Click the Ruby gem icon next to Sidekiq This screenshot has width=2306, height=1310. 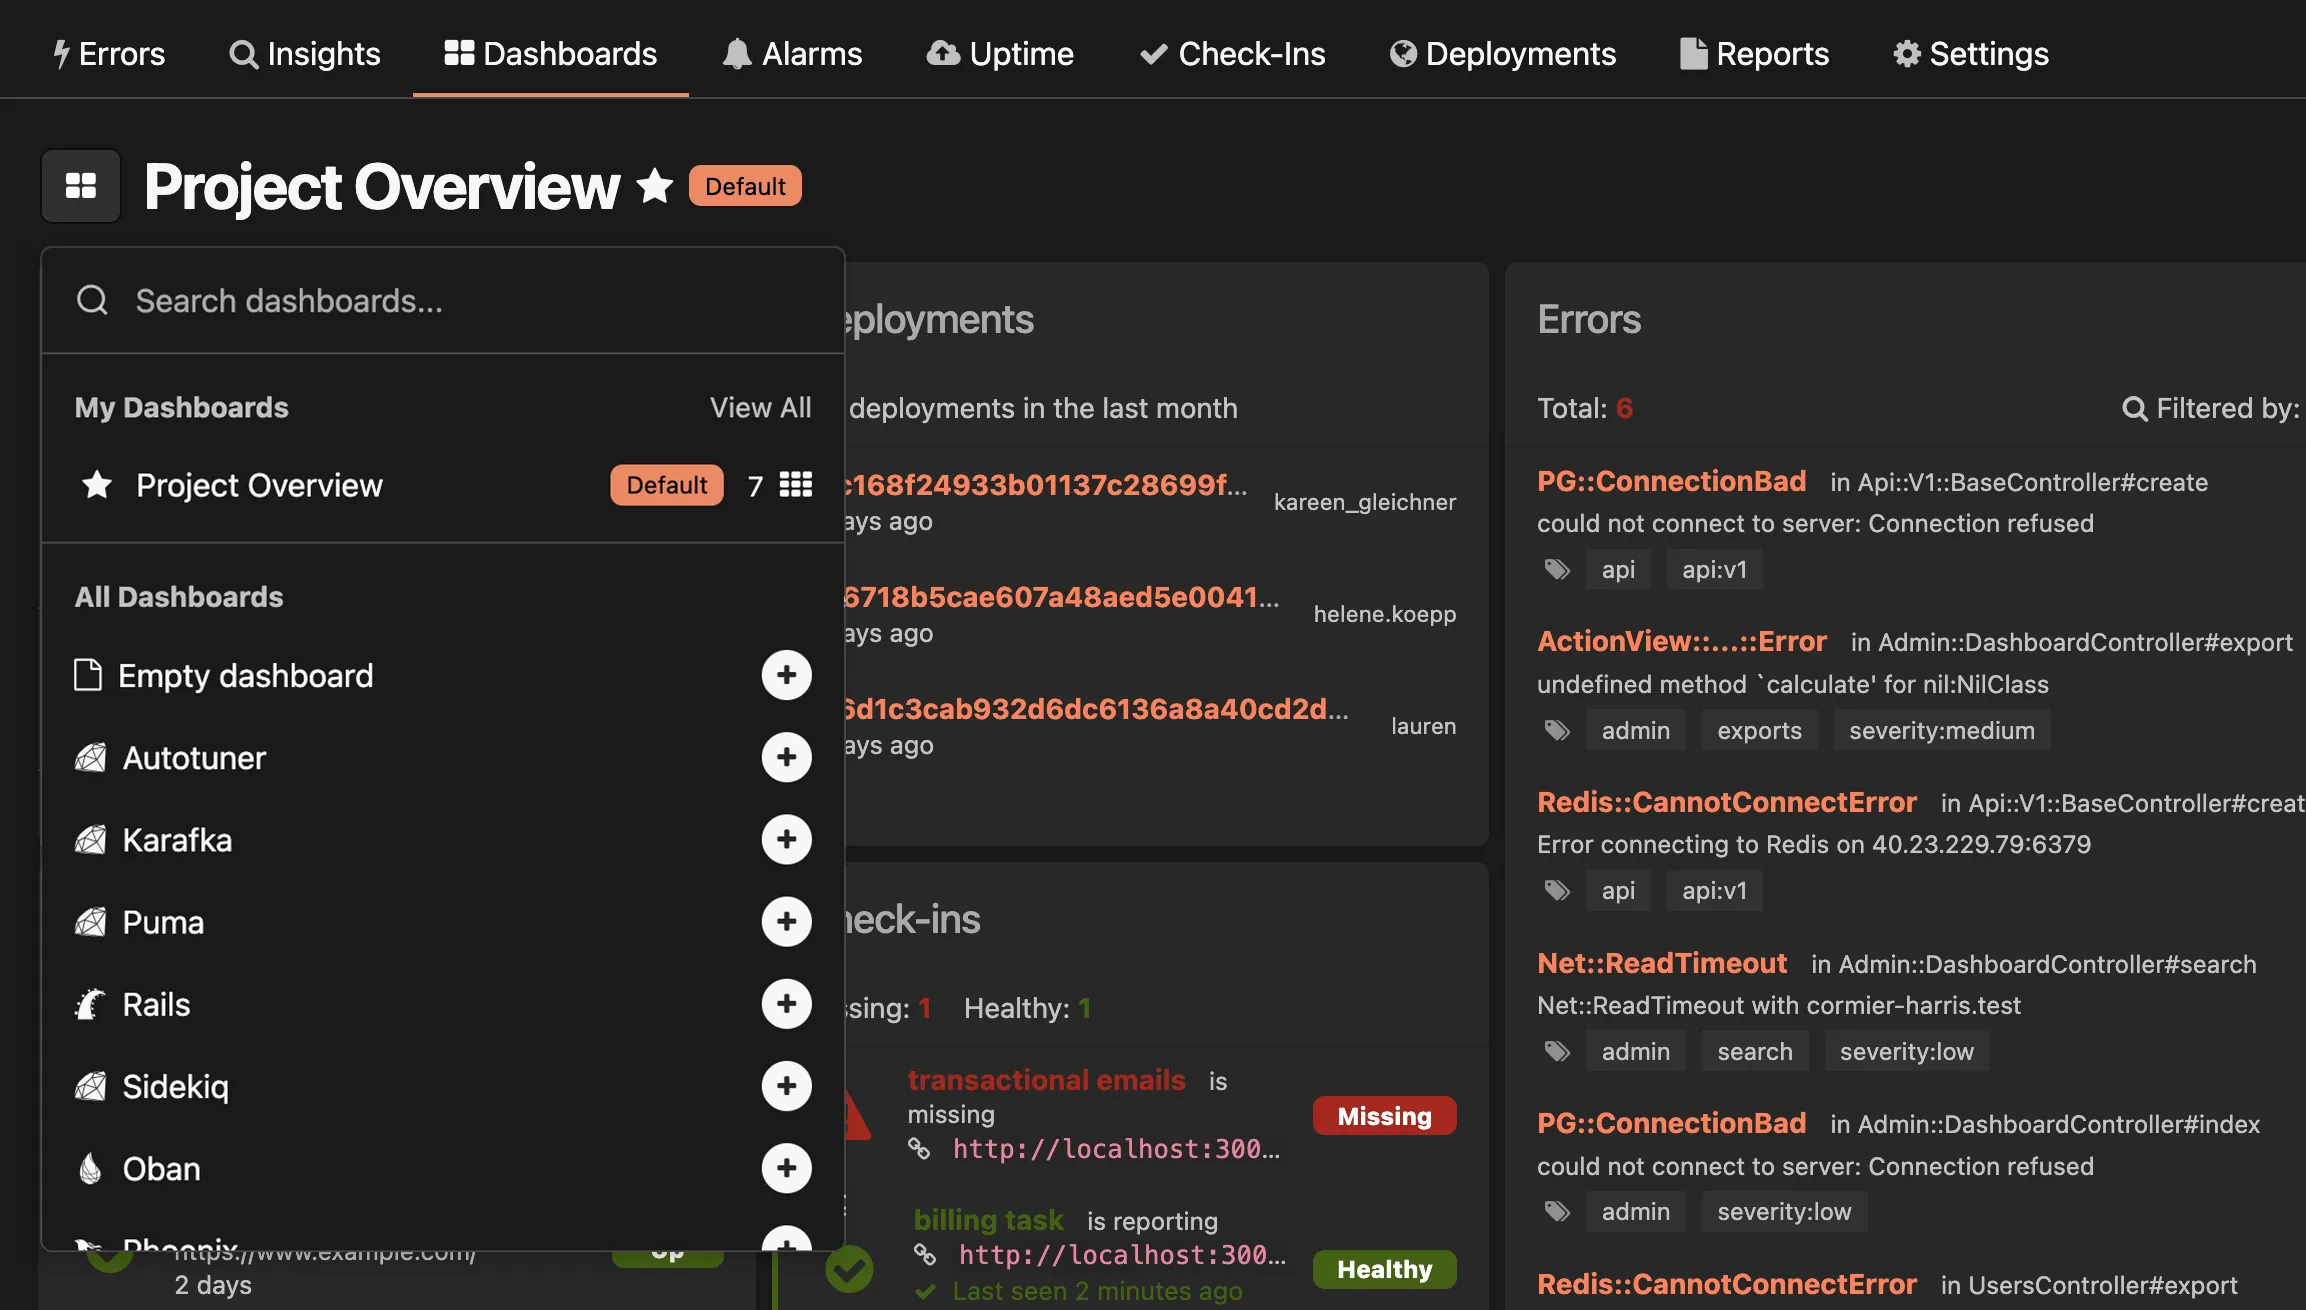tap(91, 1086)
